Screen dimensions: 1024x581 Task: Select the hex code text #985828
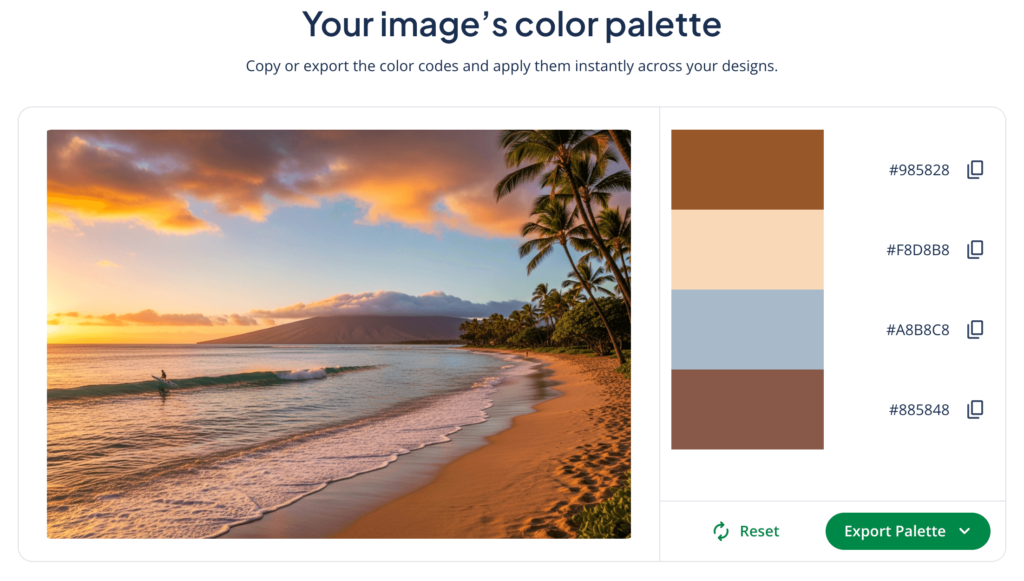click(x=919, y=169)
